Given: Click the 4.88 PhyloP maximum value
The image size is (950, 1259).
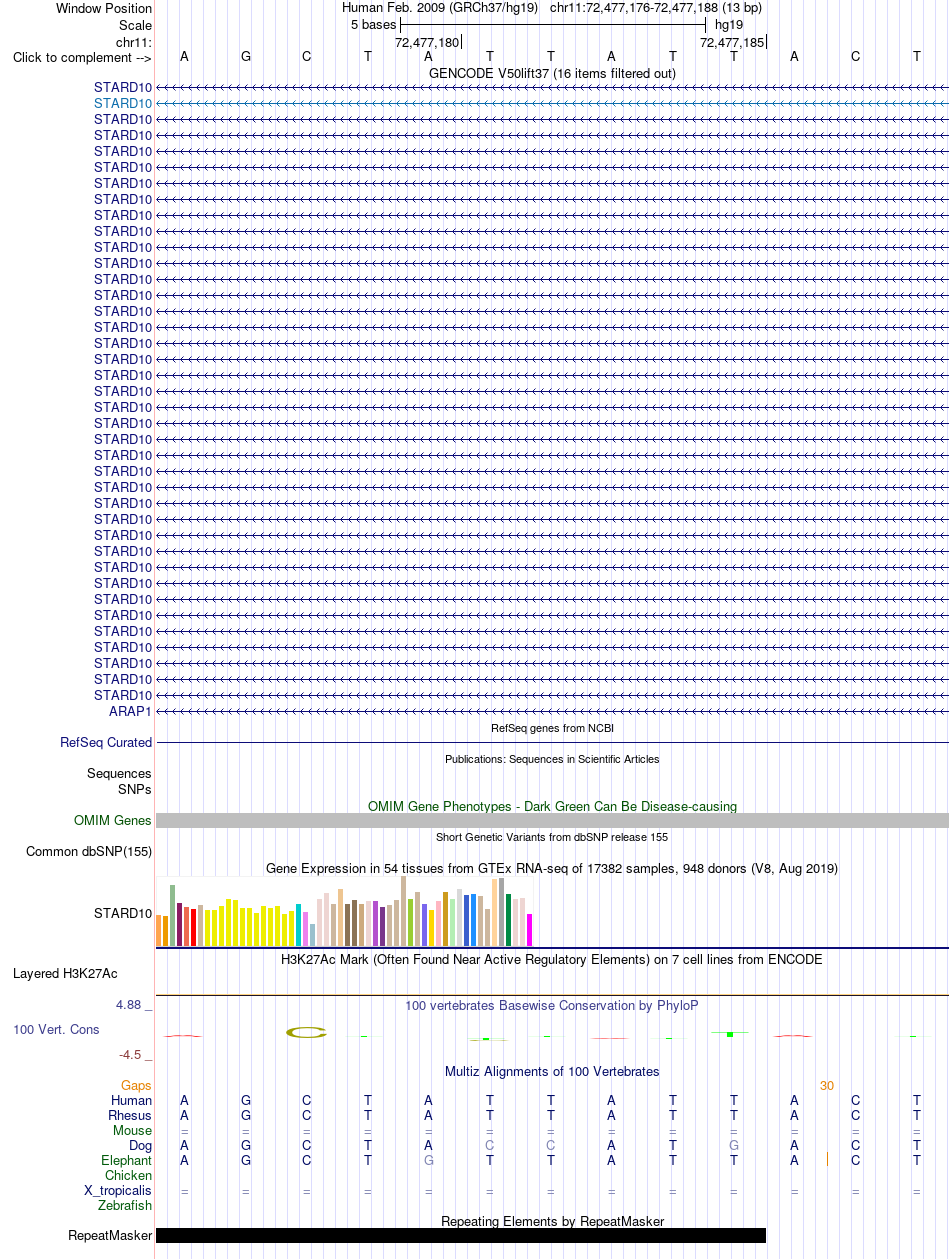Looking at the screenshot, I should [x=134, y=1004].
